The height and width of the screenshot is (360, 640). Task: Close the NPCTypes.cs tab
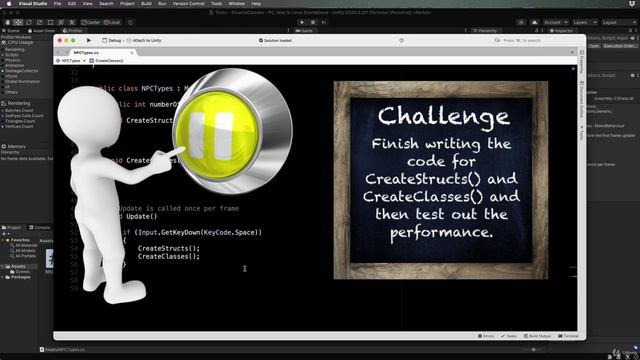[132, 53]
